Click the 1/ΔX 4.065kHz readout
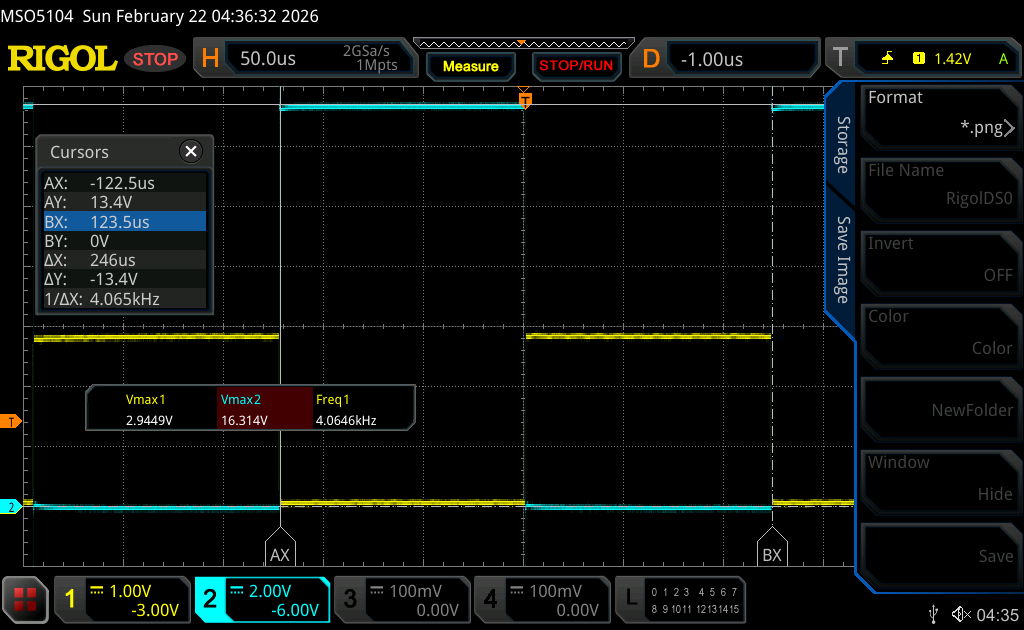 [125, 298]
